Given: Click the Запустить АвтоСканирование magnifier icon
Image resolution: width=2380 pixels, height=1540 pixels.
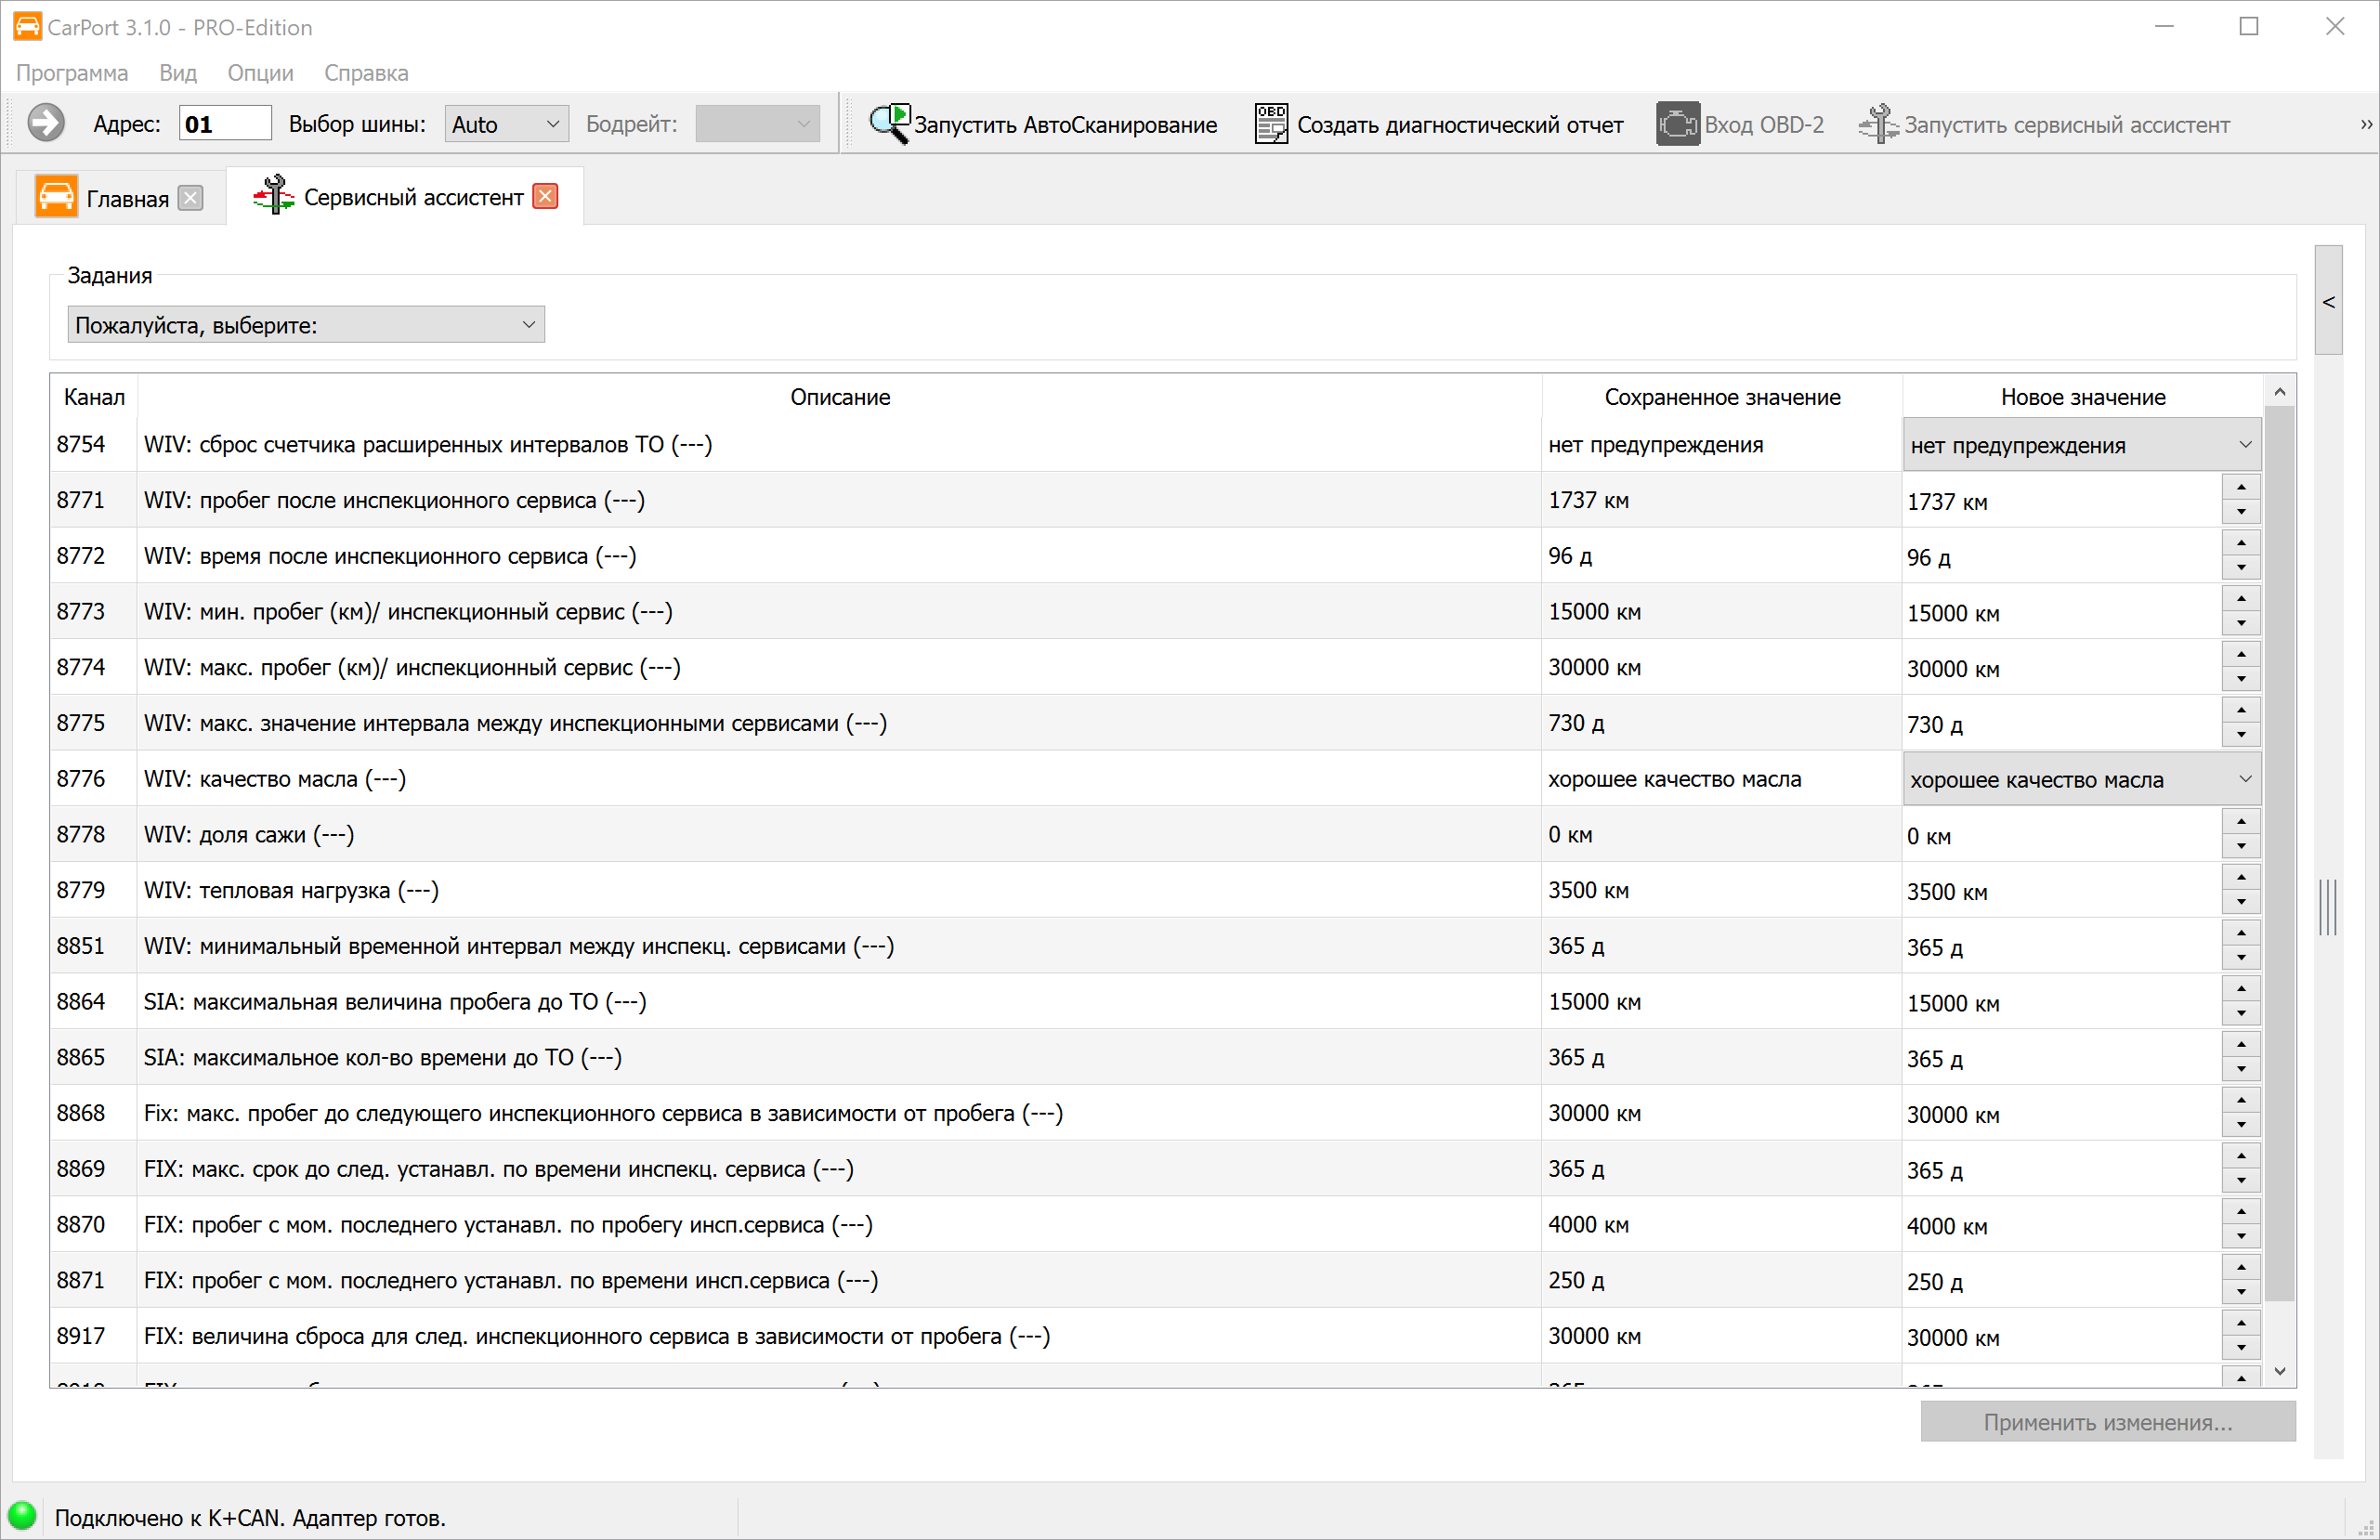Looking at the screenshot, I should (889, 124).
